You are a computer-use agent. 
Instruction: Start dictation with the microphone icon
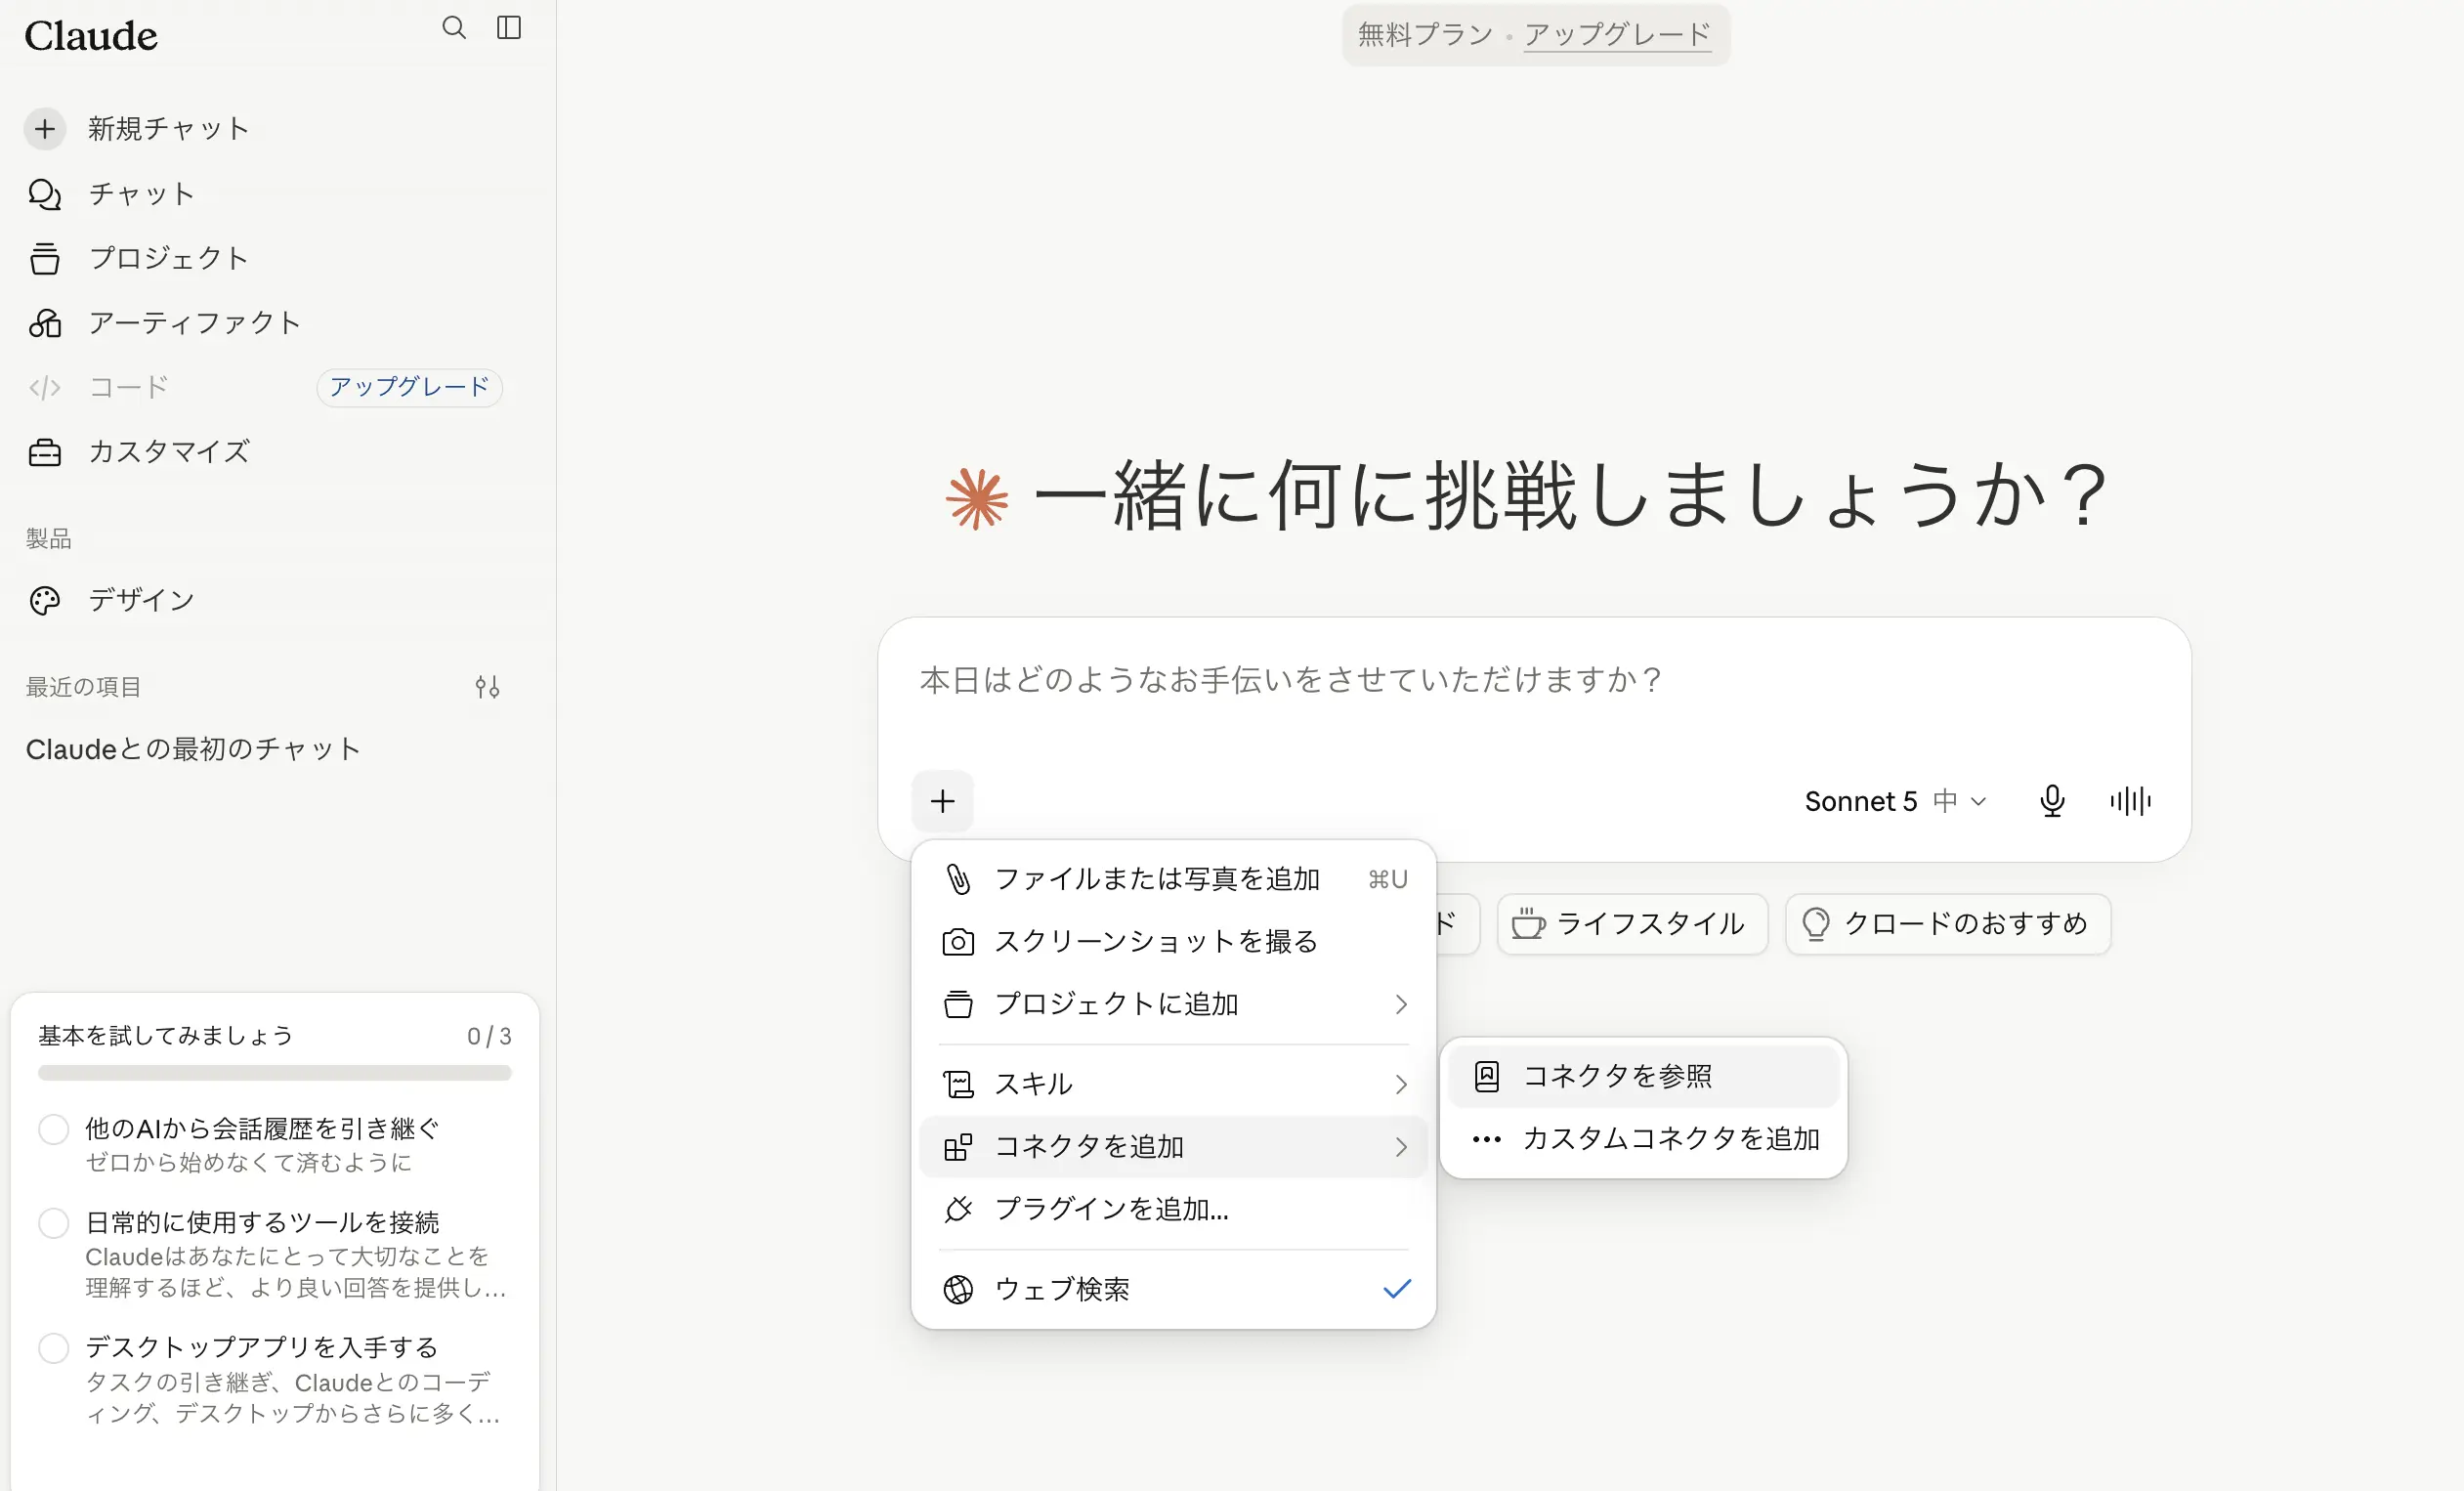(x=2052, y=801)
